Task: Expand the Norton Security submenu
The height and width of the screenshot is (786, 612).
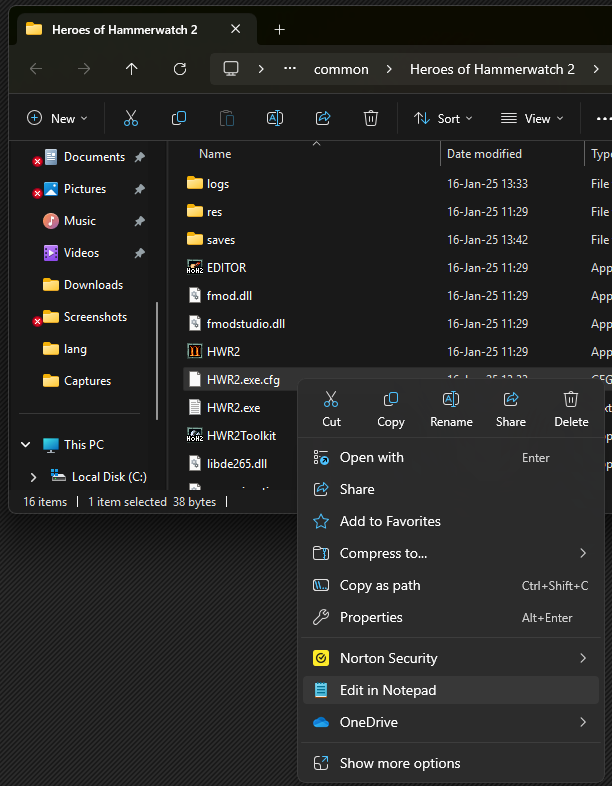Action: [582, 658]
